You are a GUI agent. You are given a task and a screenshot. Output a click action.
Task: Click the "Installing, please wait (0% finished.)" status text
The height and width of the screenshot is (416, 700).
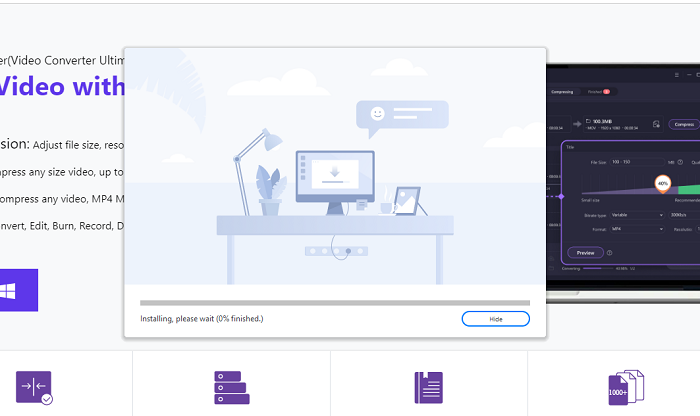pos(202,319)
